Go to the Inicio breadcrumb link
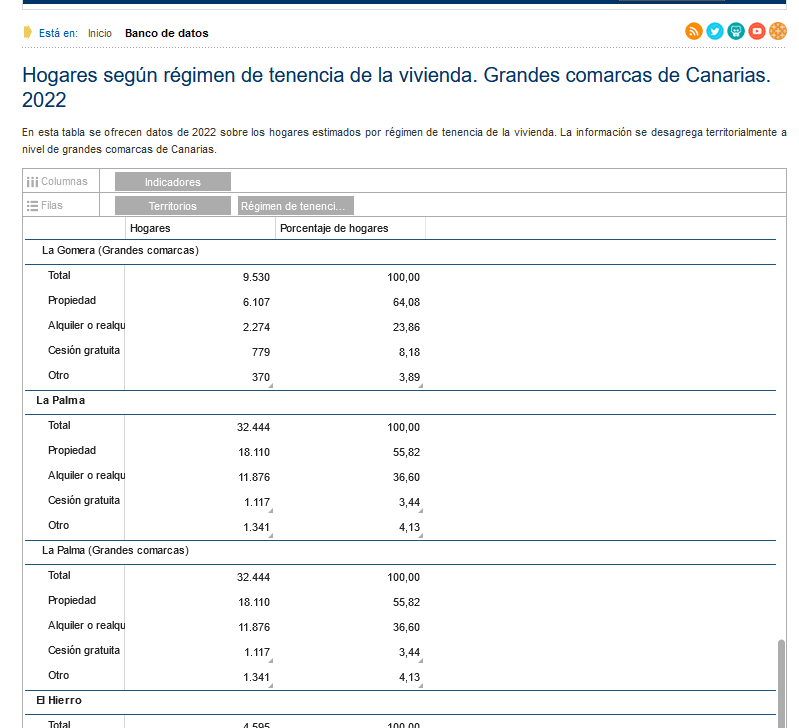The height and width of the screenshot is (728, 799). point(100,33)
